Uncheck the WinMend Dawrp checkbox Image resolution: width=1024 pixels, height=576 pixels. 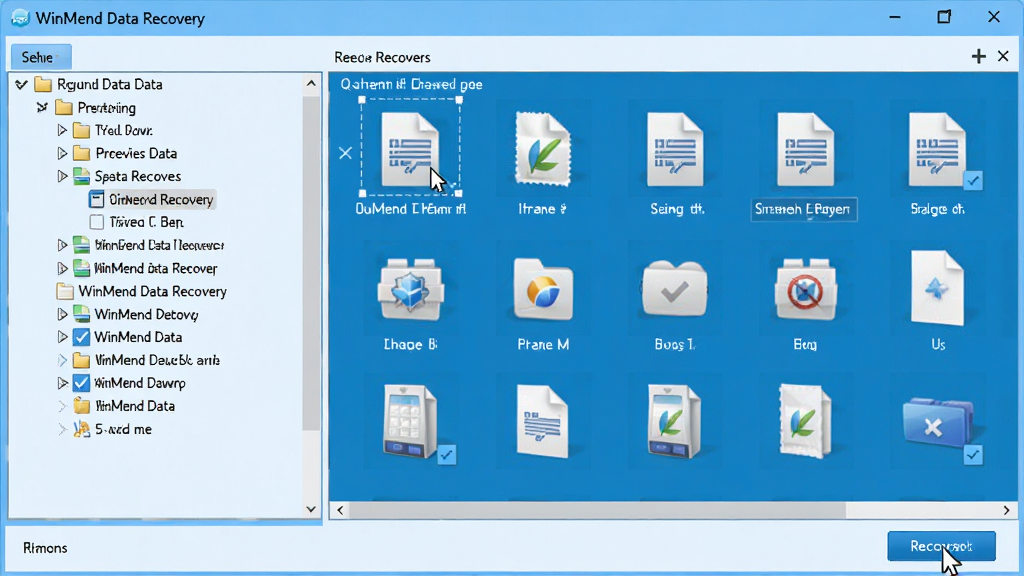click(81, 383)
